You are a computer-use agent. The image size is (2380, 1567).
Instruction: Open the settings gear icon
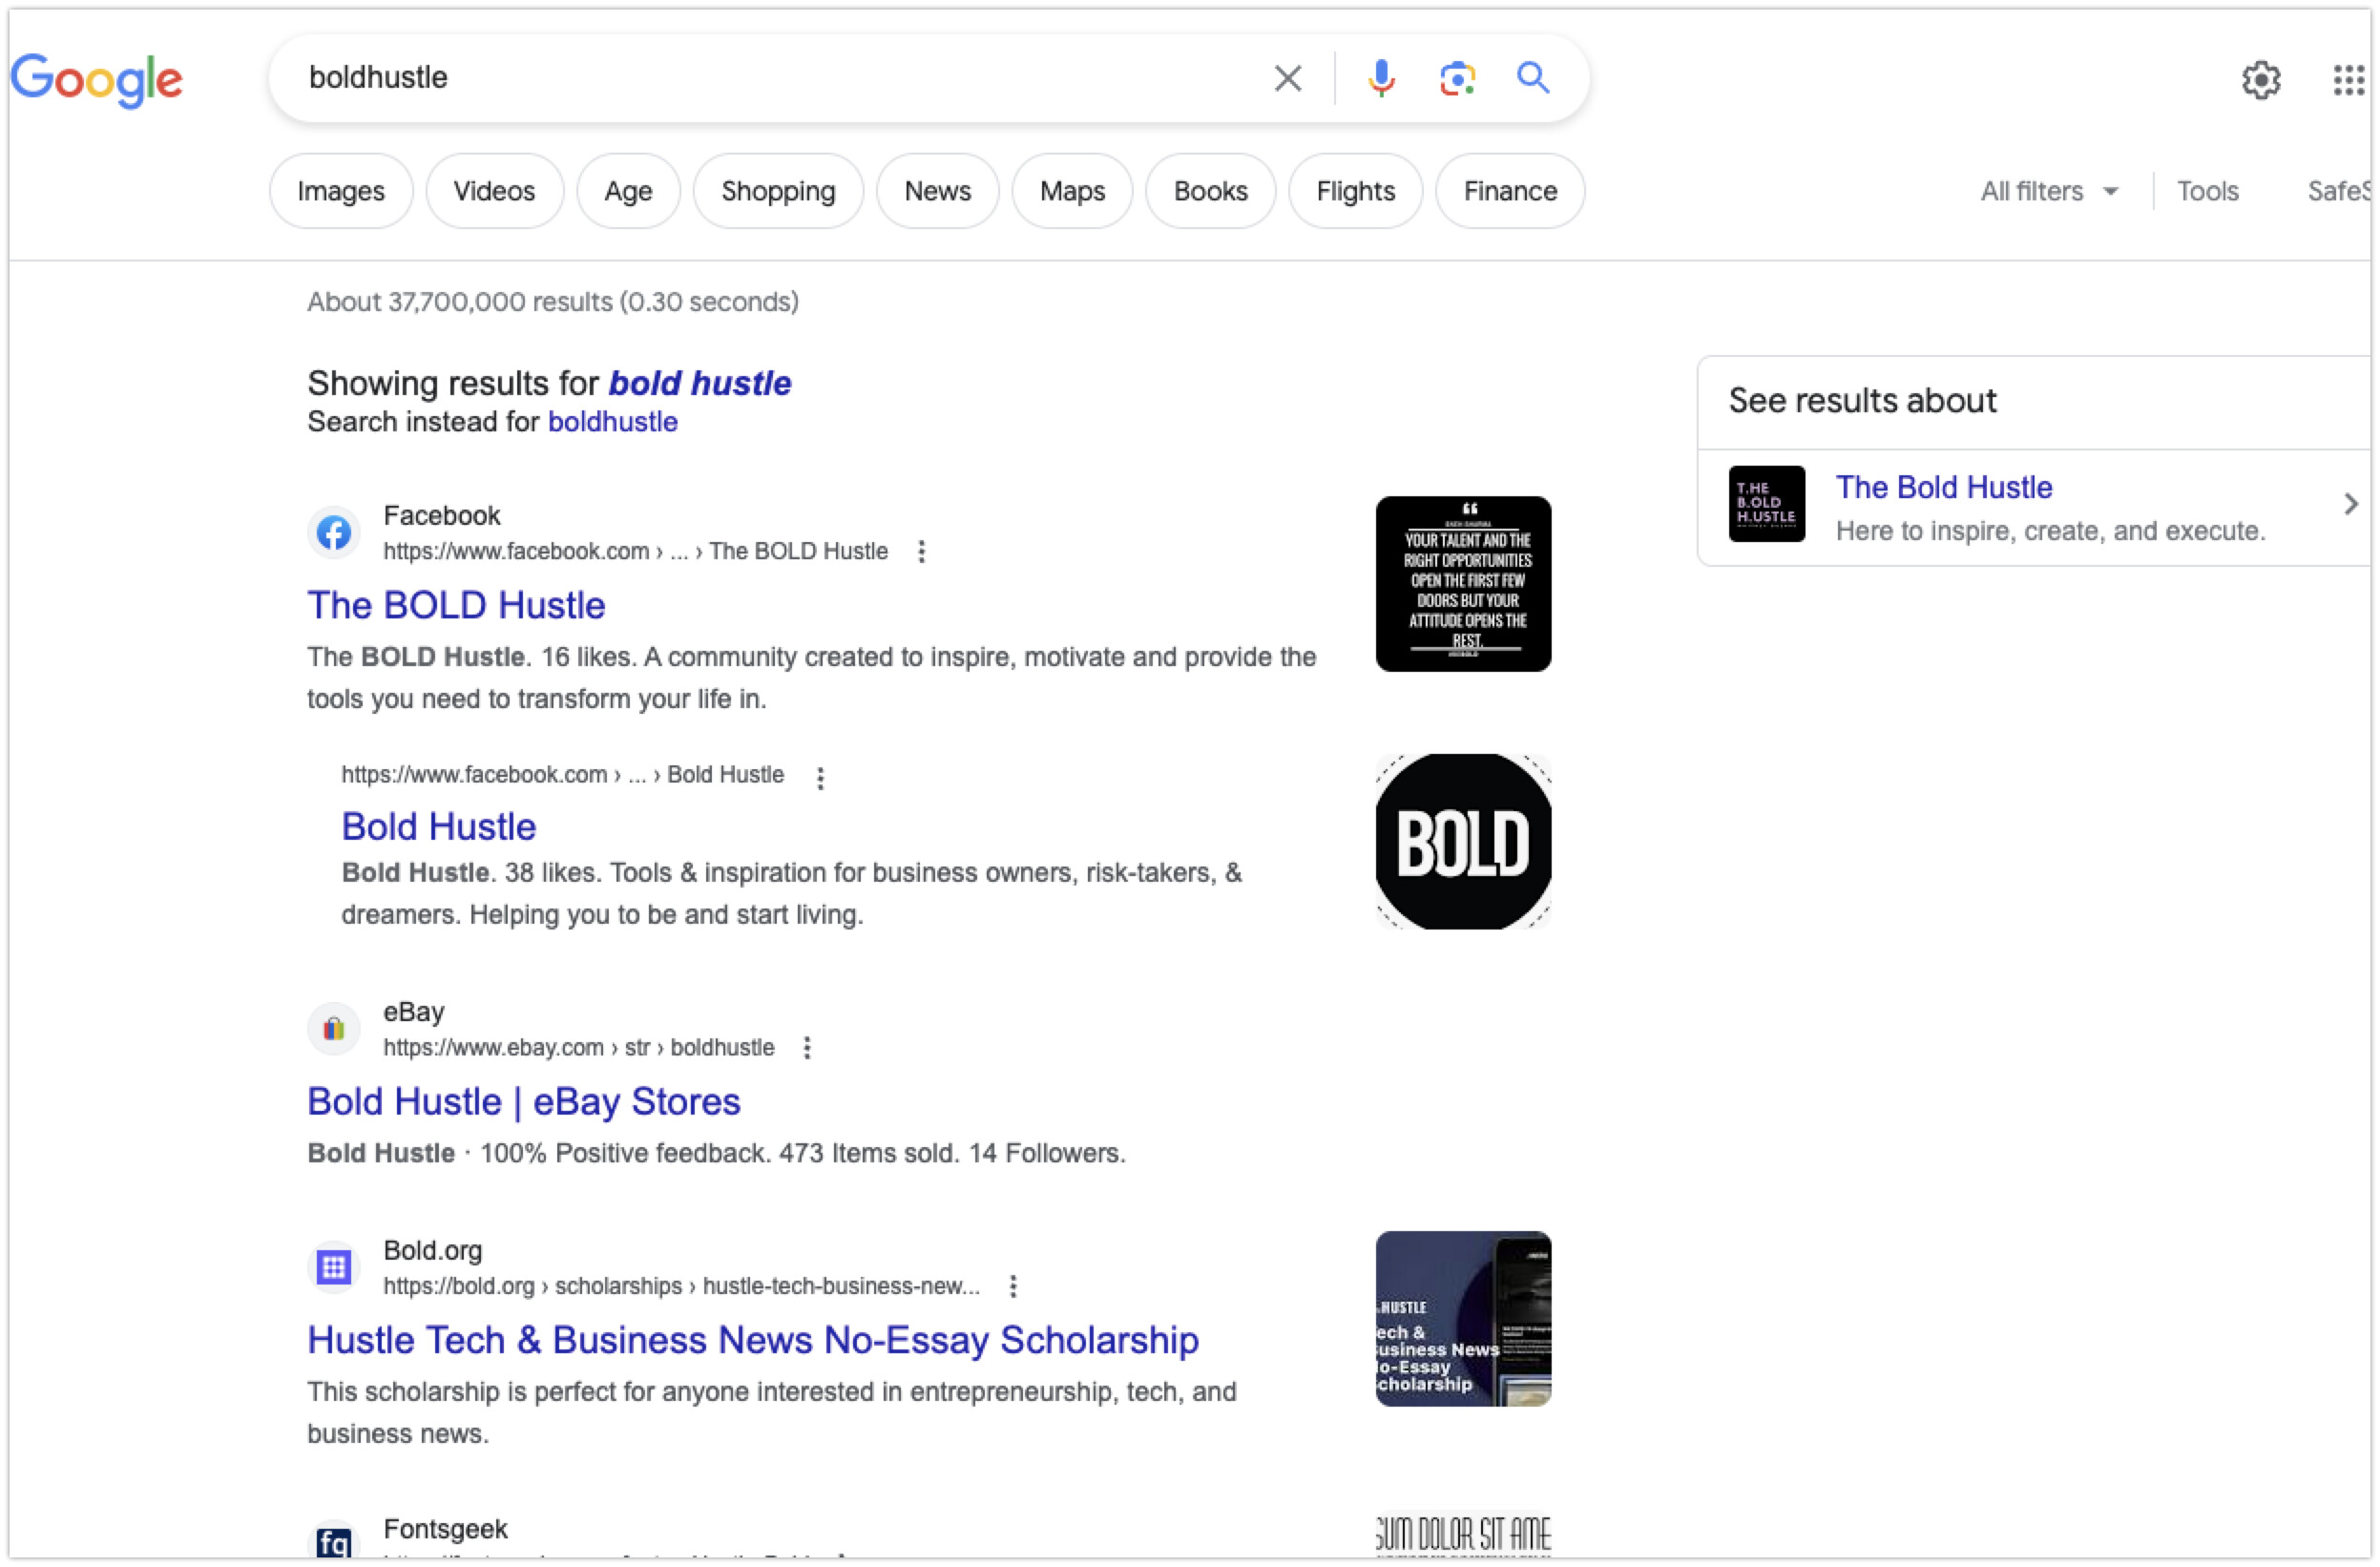point(2260,80)
